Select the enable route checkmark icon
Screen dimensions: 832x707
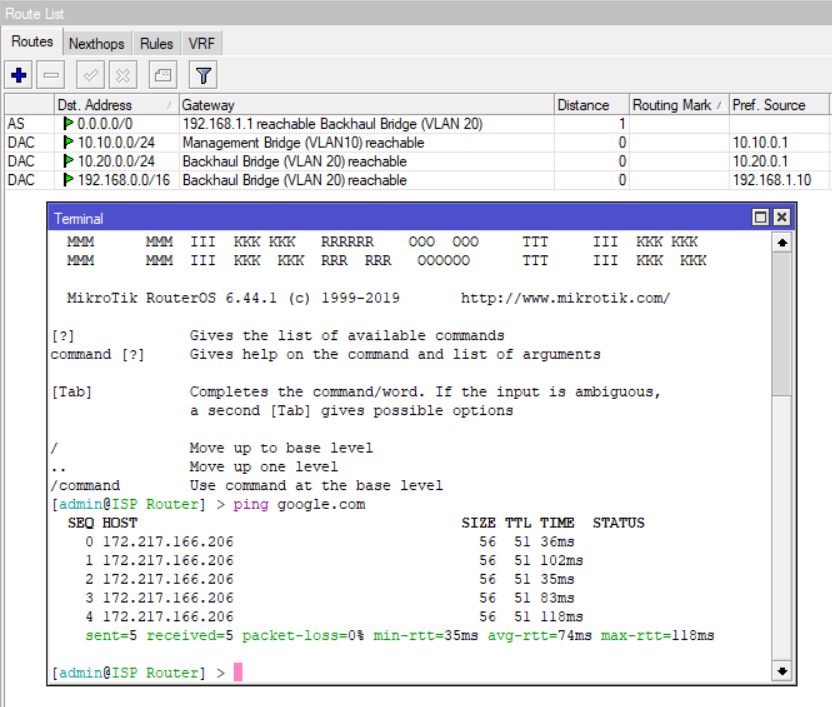[89, 74]
